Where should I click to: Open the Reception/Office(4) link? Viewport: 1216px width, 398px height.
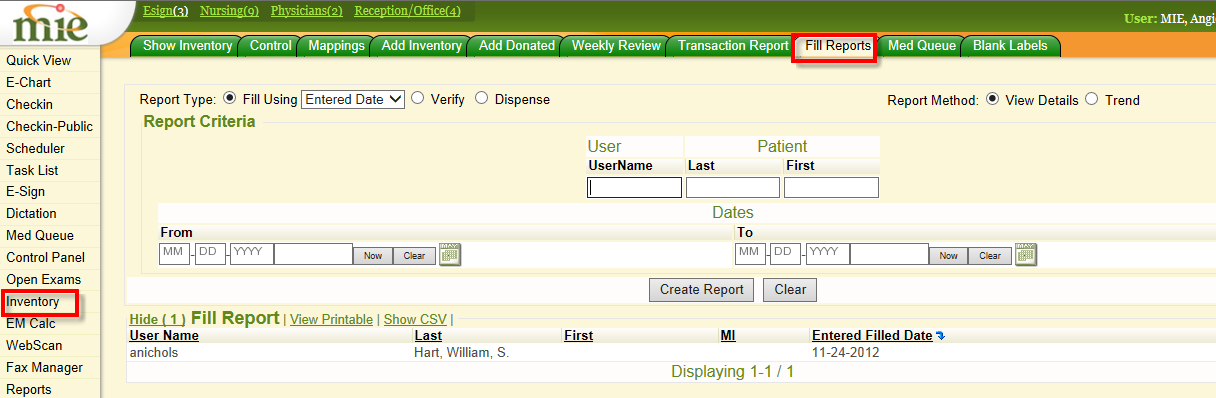point(408,11)
